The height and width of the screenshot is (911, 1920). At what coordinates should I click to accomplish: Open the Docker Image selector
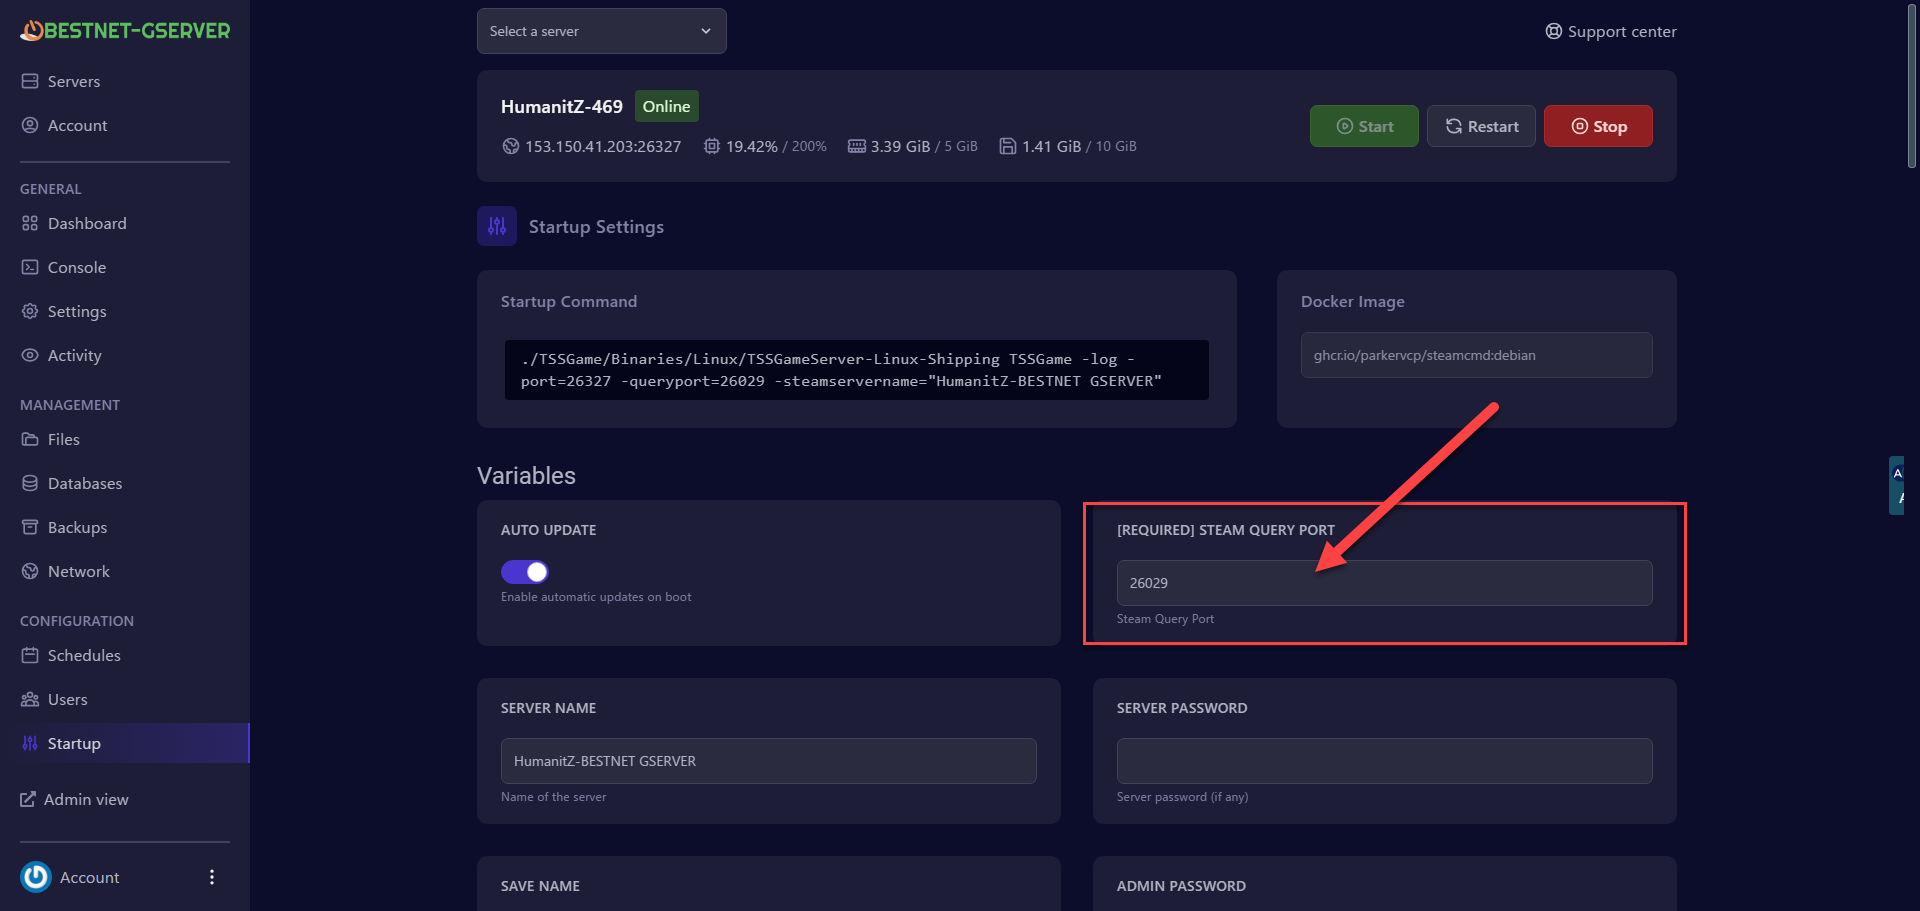[x=1476, y=355]
